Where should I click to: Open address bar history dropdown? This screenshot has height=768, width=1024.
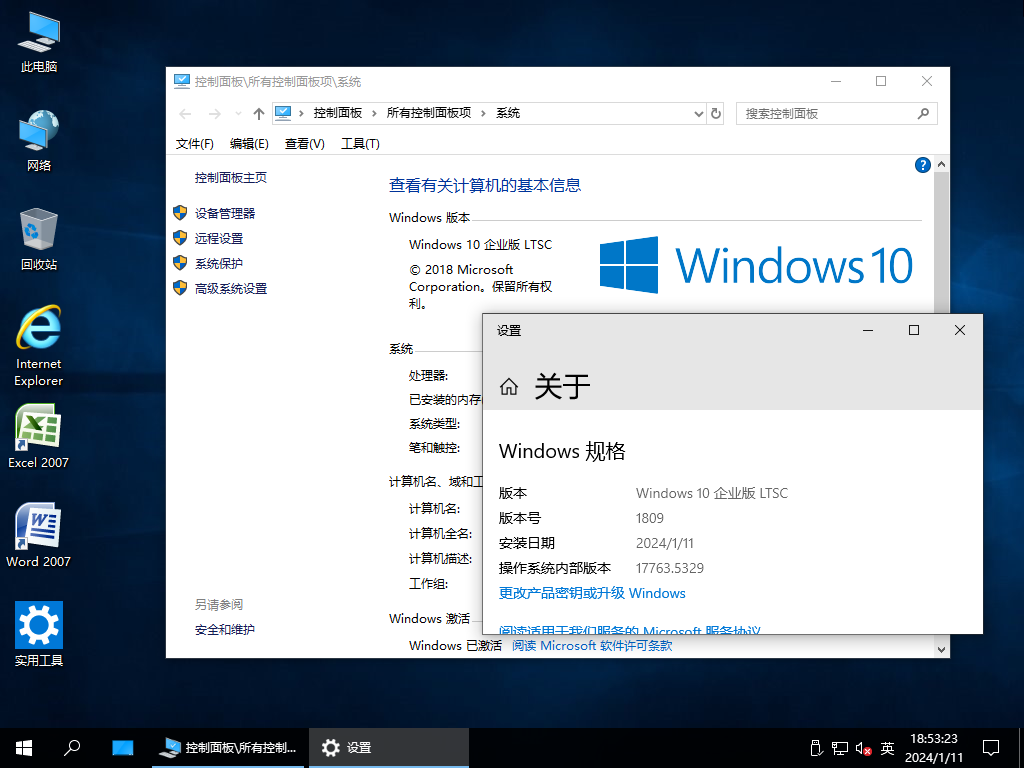(x=698, y=114)
